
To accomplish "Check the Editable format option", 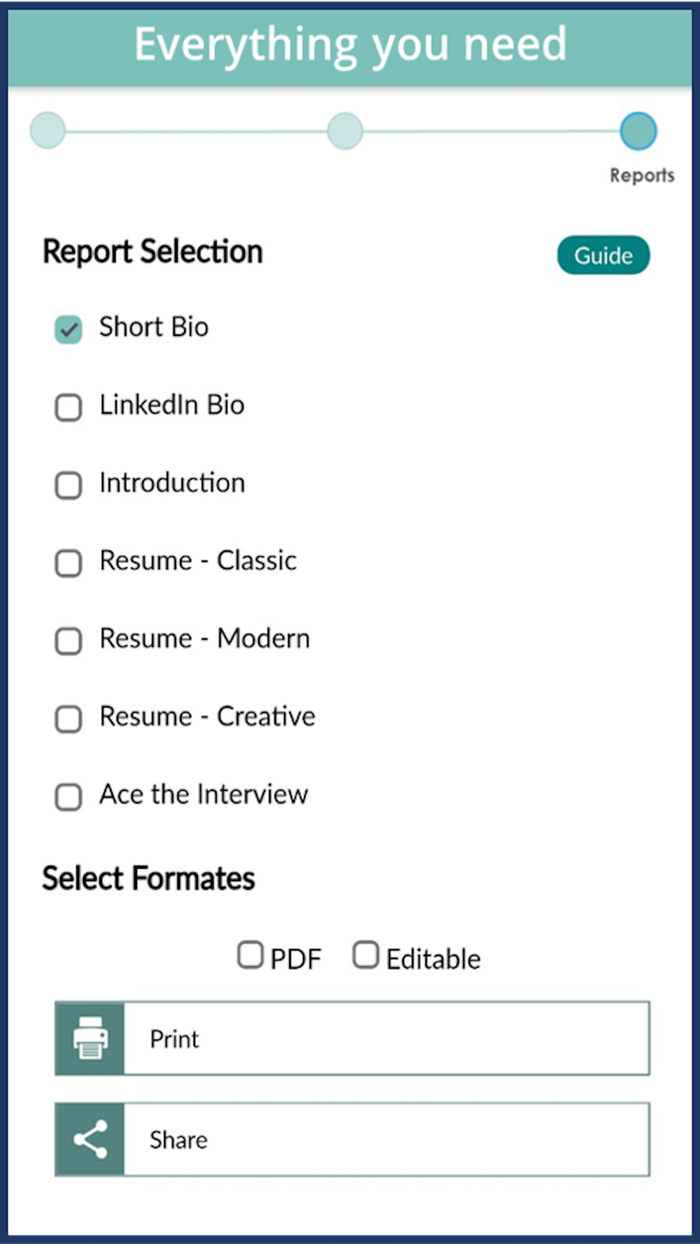I will (366, 953).
